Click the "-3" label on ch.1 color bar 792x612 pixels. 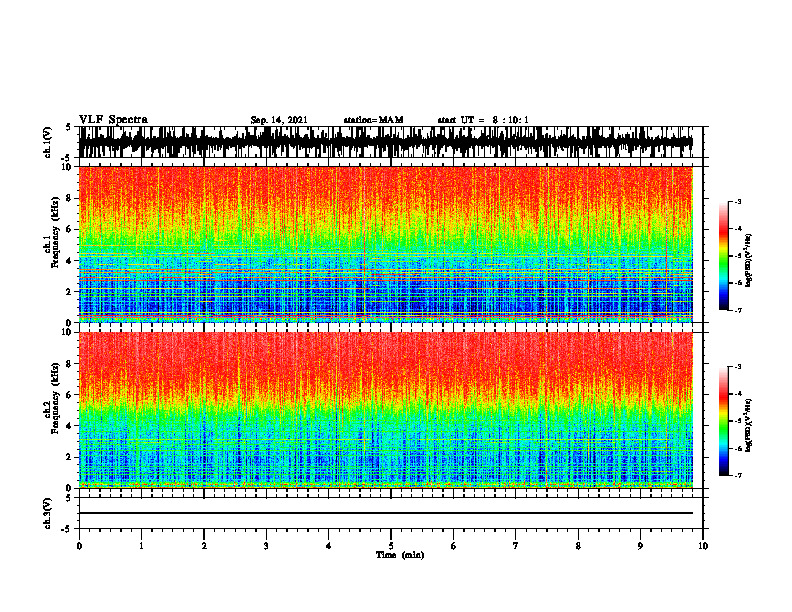(x=738, y=201)
